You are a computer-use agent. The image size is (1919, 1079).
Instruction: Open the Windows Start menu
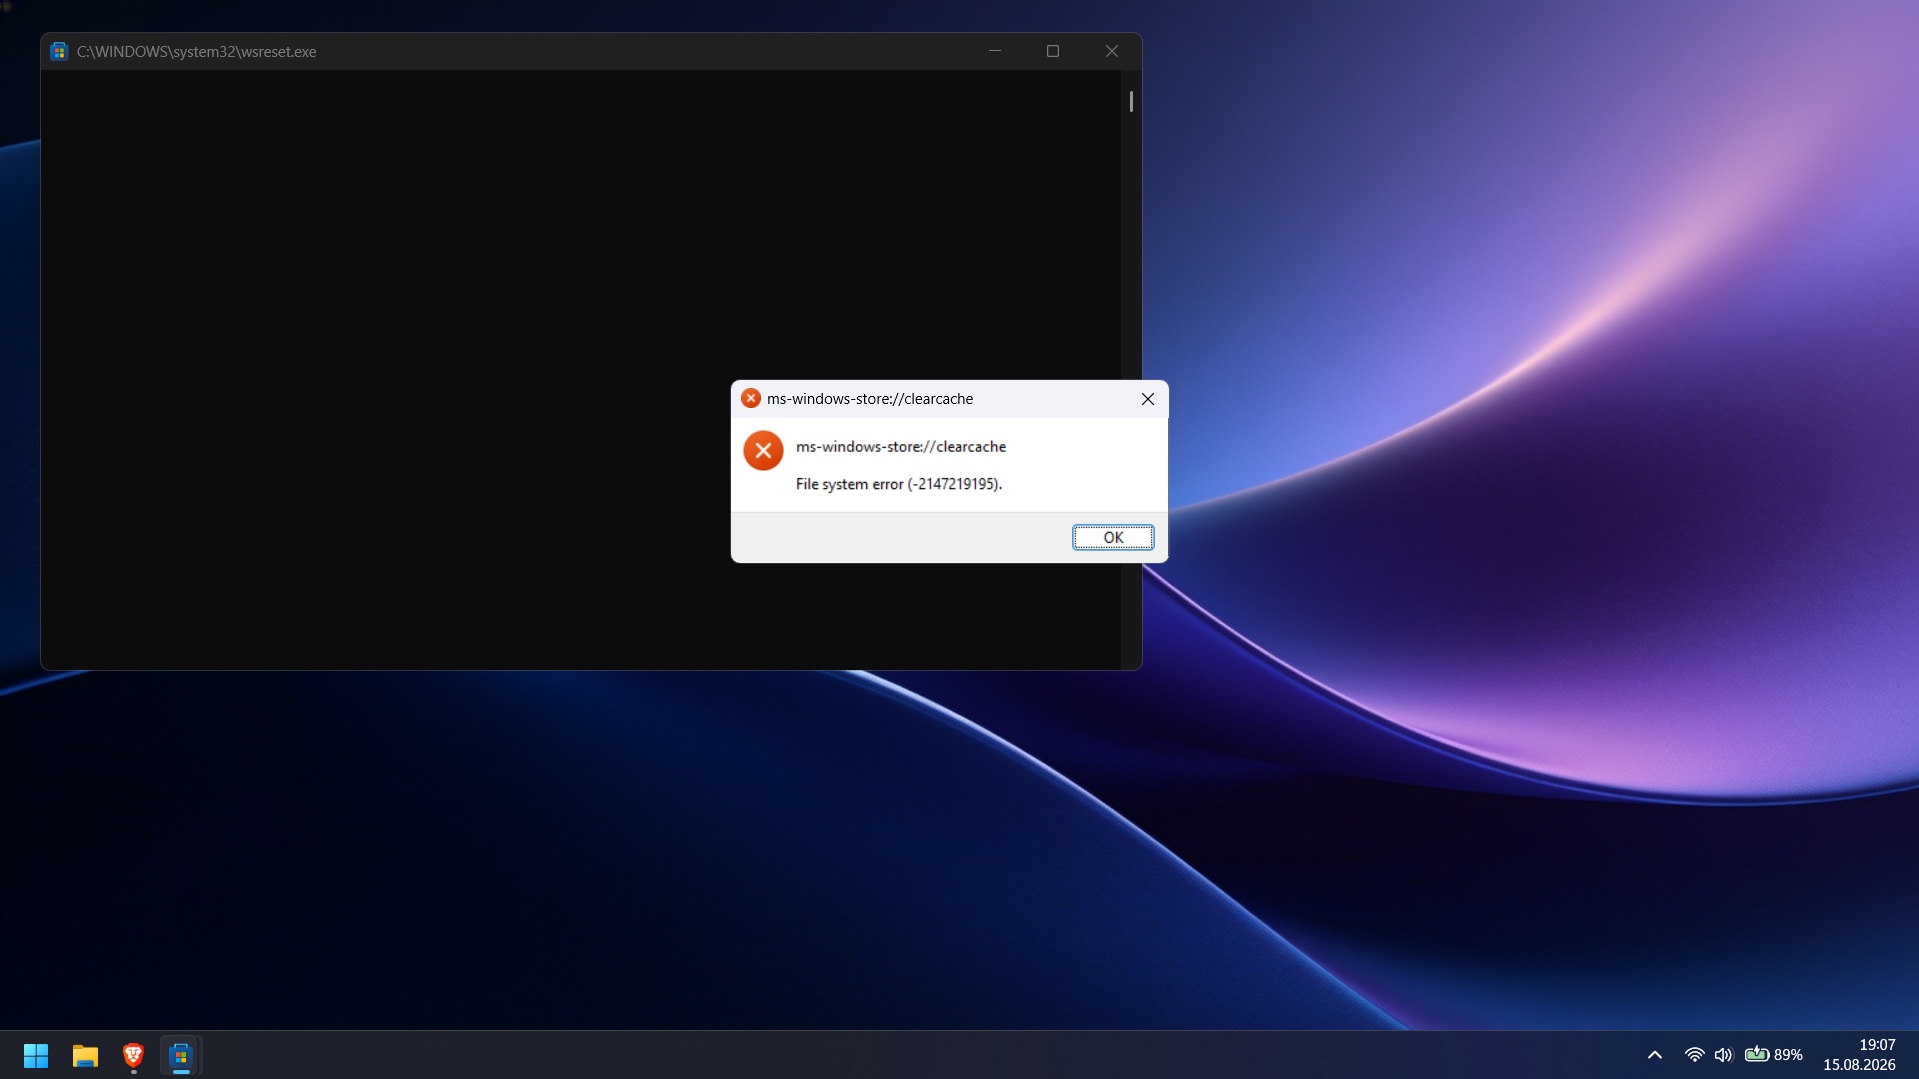[x=36, y=1055]
